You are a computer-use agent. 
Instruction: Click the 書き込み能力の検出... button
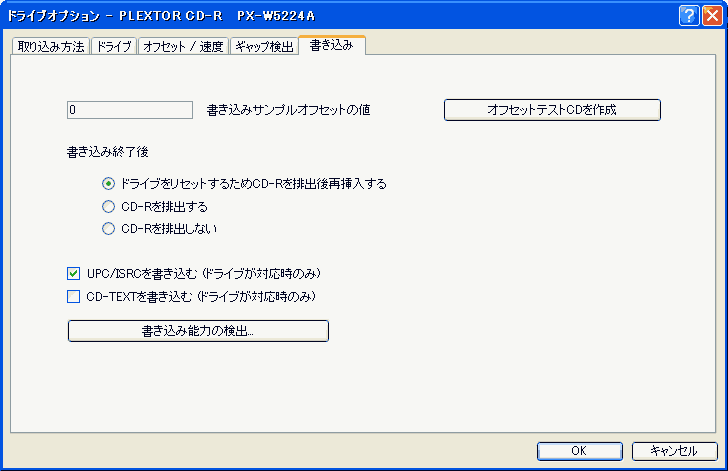pos(198,331)
